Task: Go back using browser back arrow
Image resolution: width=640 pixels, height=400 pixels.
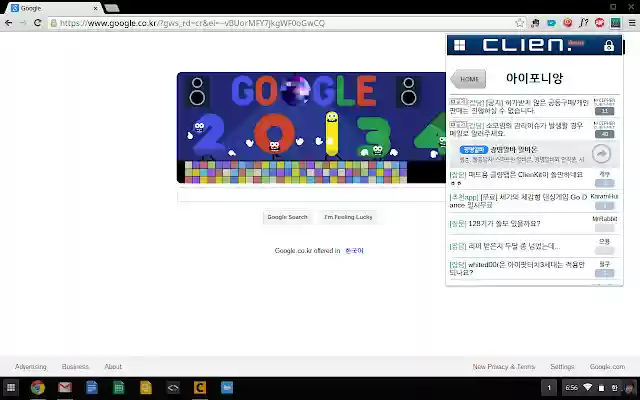Action: [x=8, y=23]
